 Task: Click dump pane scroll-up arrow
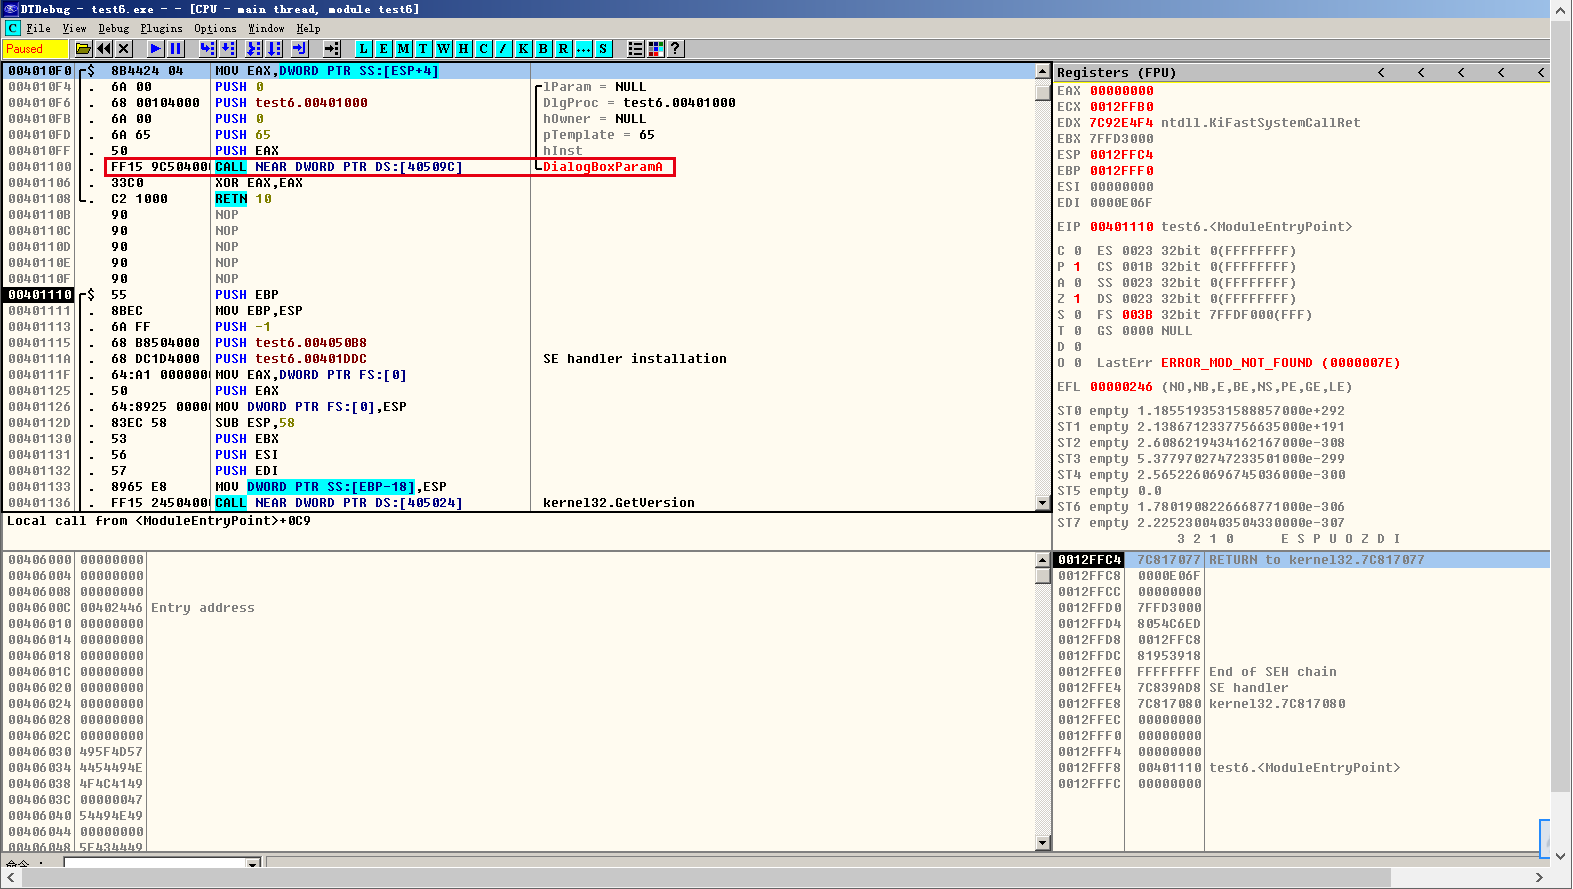[1043, 560]
